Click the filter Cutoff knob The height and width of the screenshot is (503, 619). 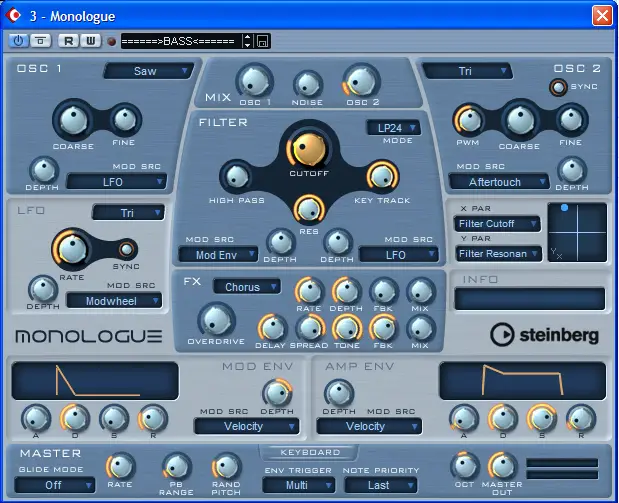click(309, 149)
